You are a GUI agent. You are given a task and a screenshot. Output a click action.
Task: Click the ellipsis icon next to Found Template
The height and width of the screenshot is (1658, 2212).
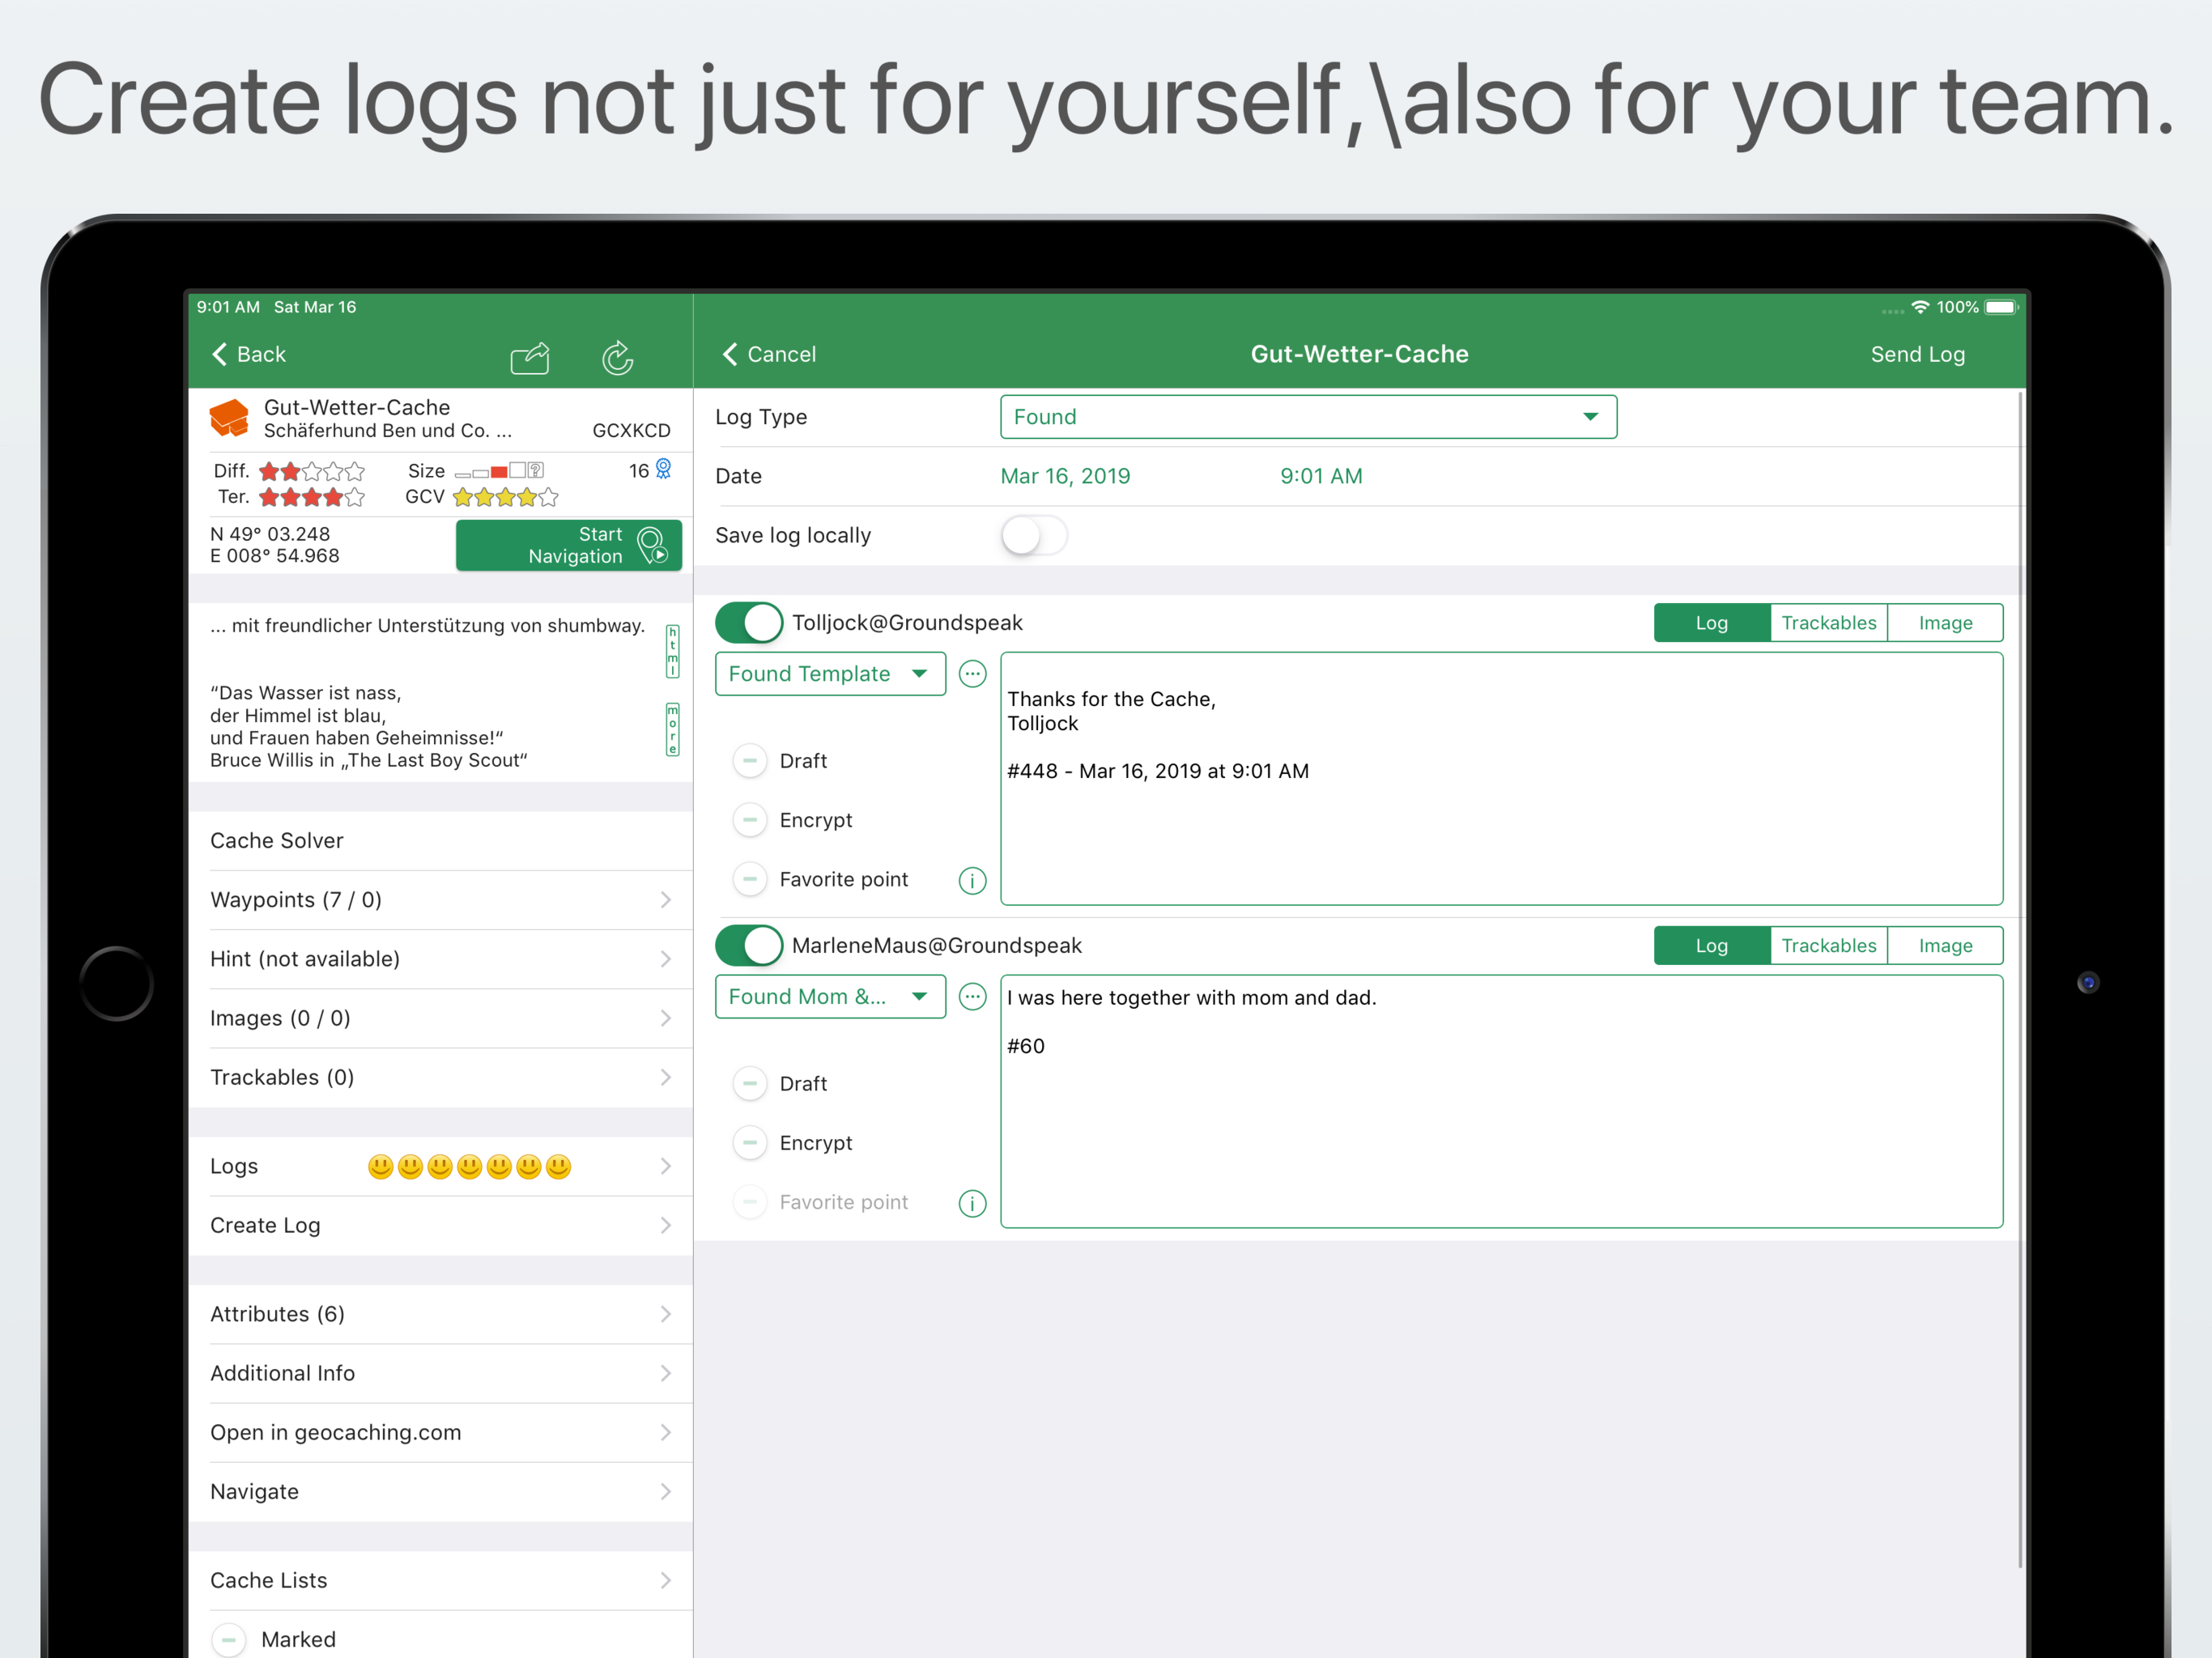coord(972,674)
